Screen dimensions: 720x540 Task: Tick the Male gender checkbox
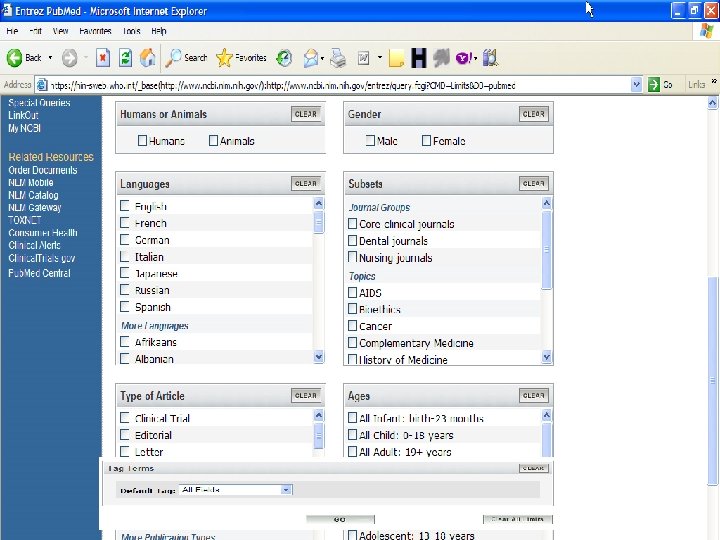point(370,141)
